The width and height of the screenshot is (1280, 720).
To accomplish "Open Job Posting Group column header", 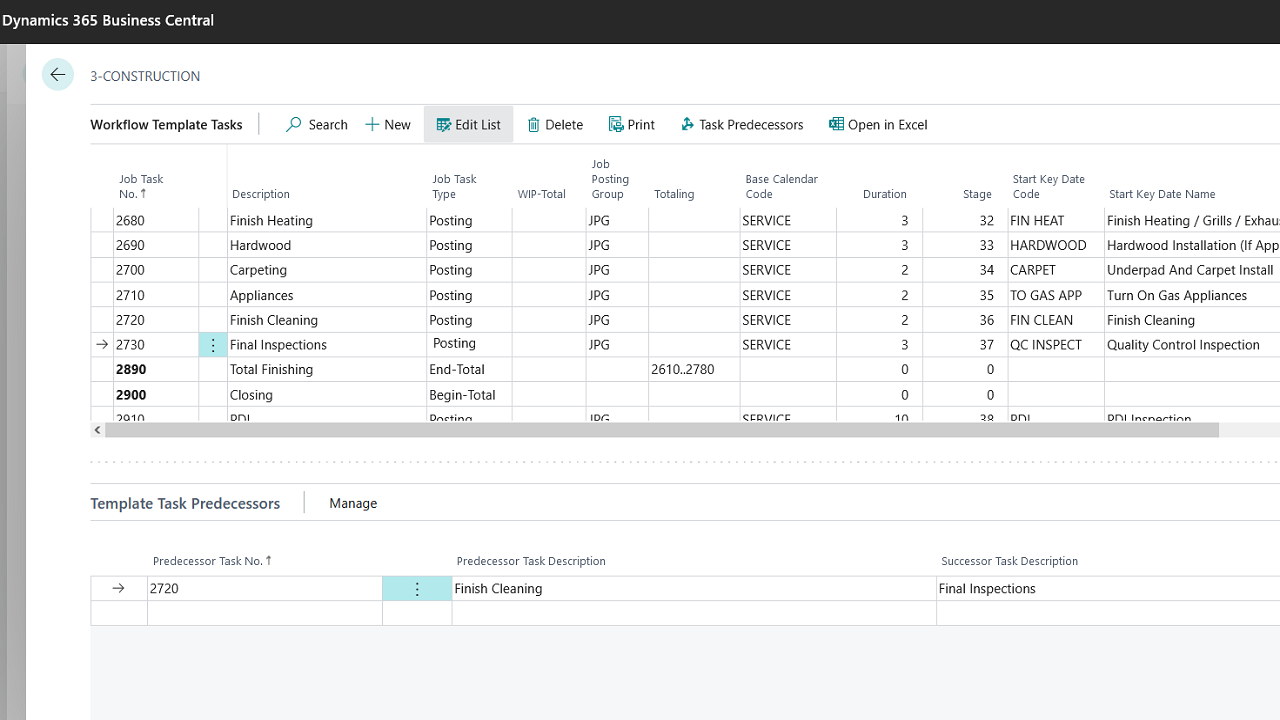I will coord(610,179).
